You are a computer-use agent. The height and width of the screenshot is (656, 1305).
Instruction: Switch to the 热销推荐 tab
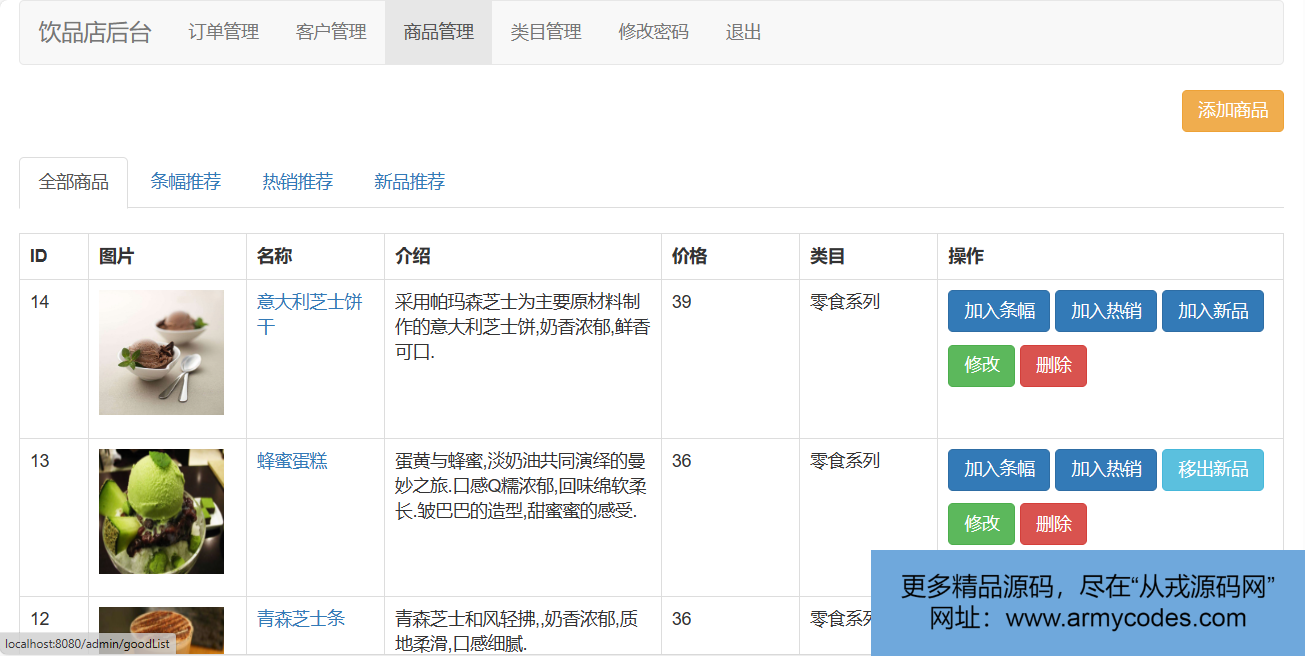[x=298, y=182]
